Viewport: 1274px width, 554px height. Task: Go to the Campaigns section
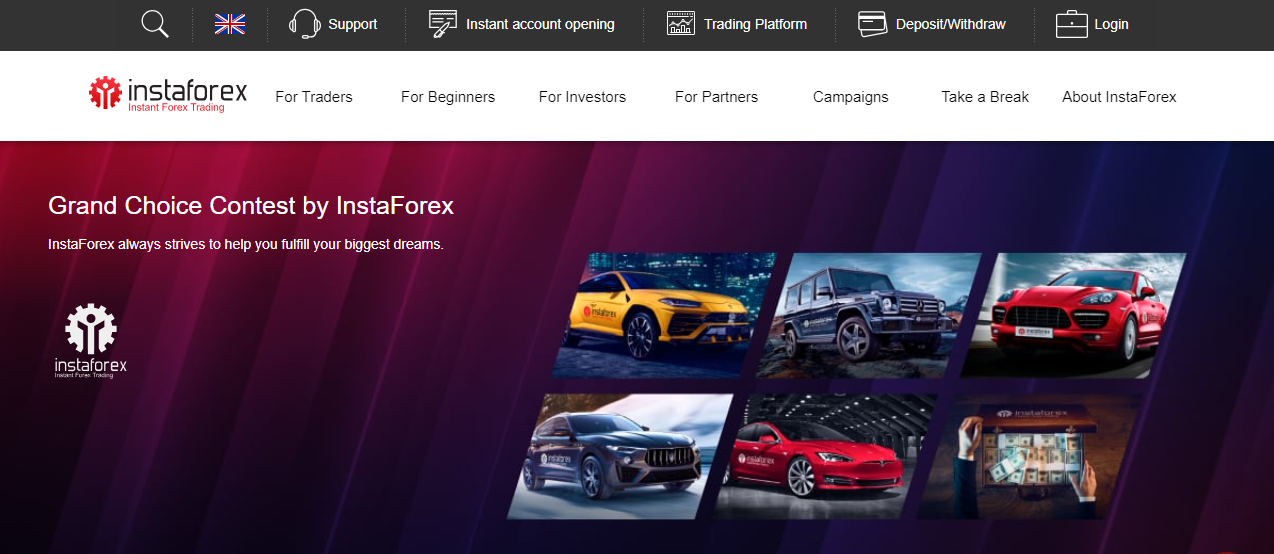(850, 97)
